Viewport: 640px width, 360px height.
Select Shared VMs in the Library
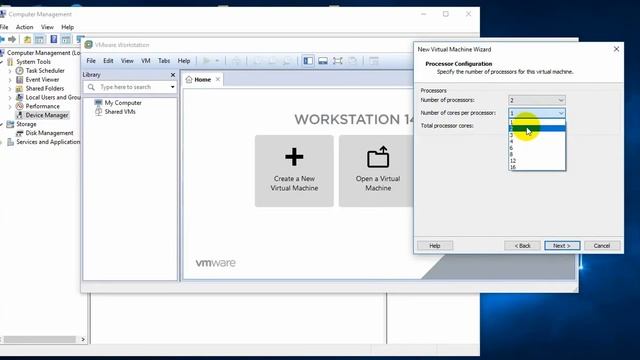tap(120, 112)
